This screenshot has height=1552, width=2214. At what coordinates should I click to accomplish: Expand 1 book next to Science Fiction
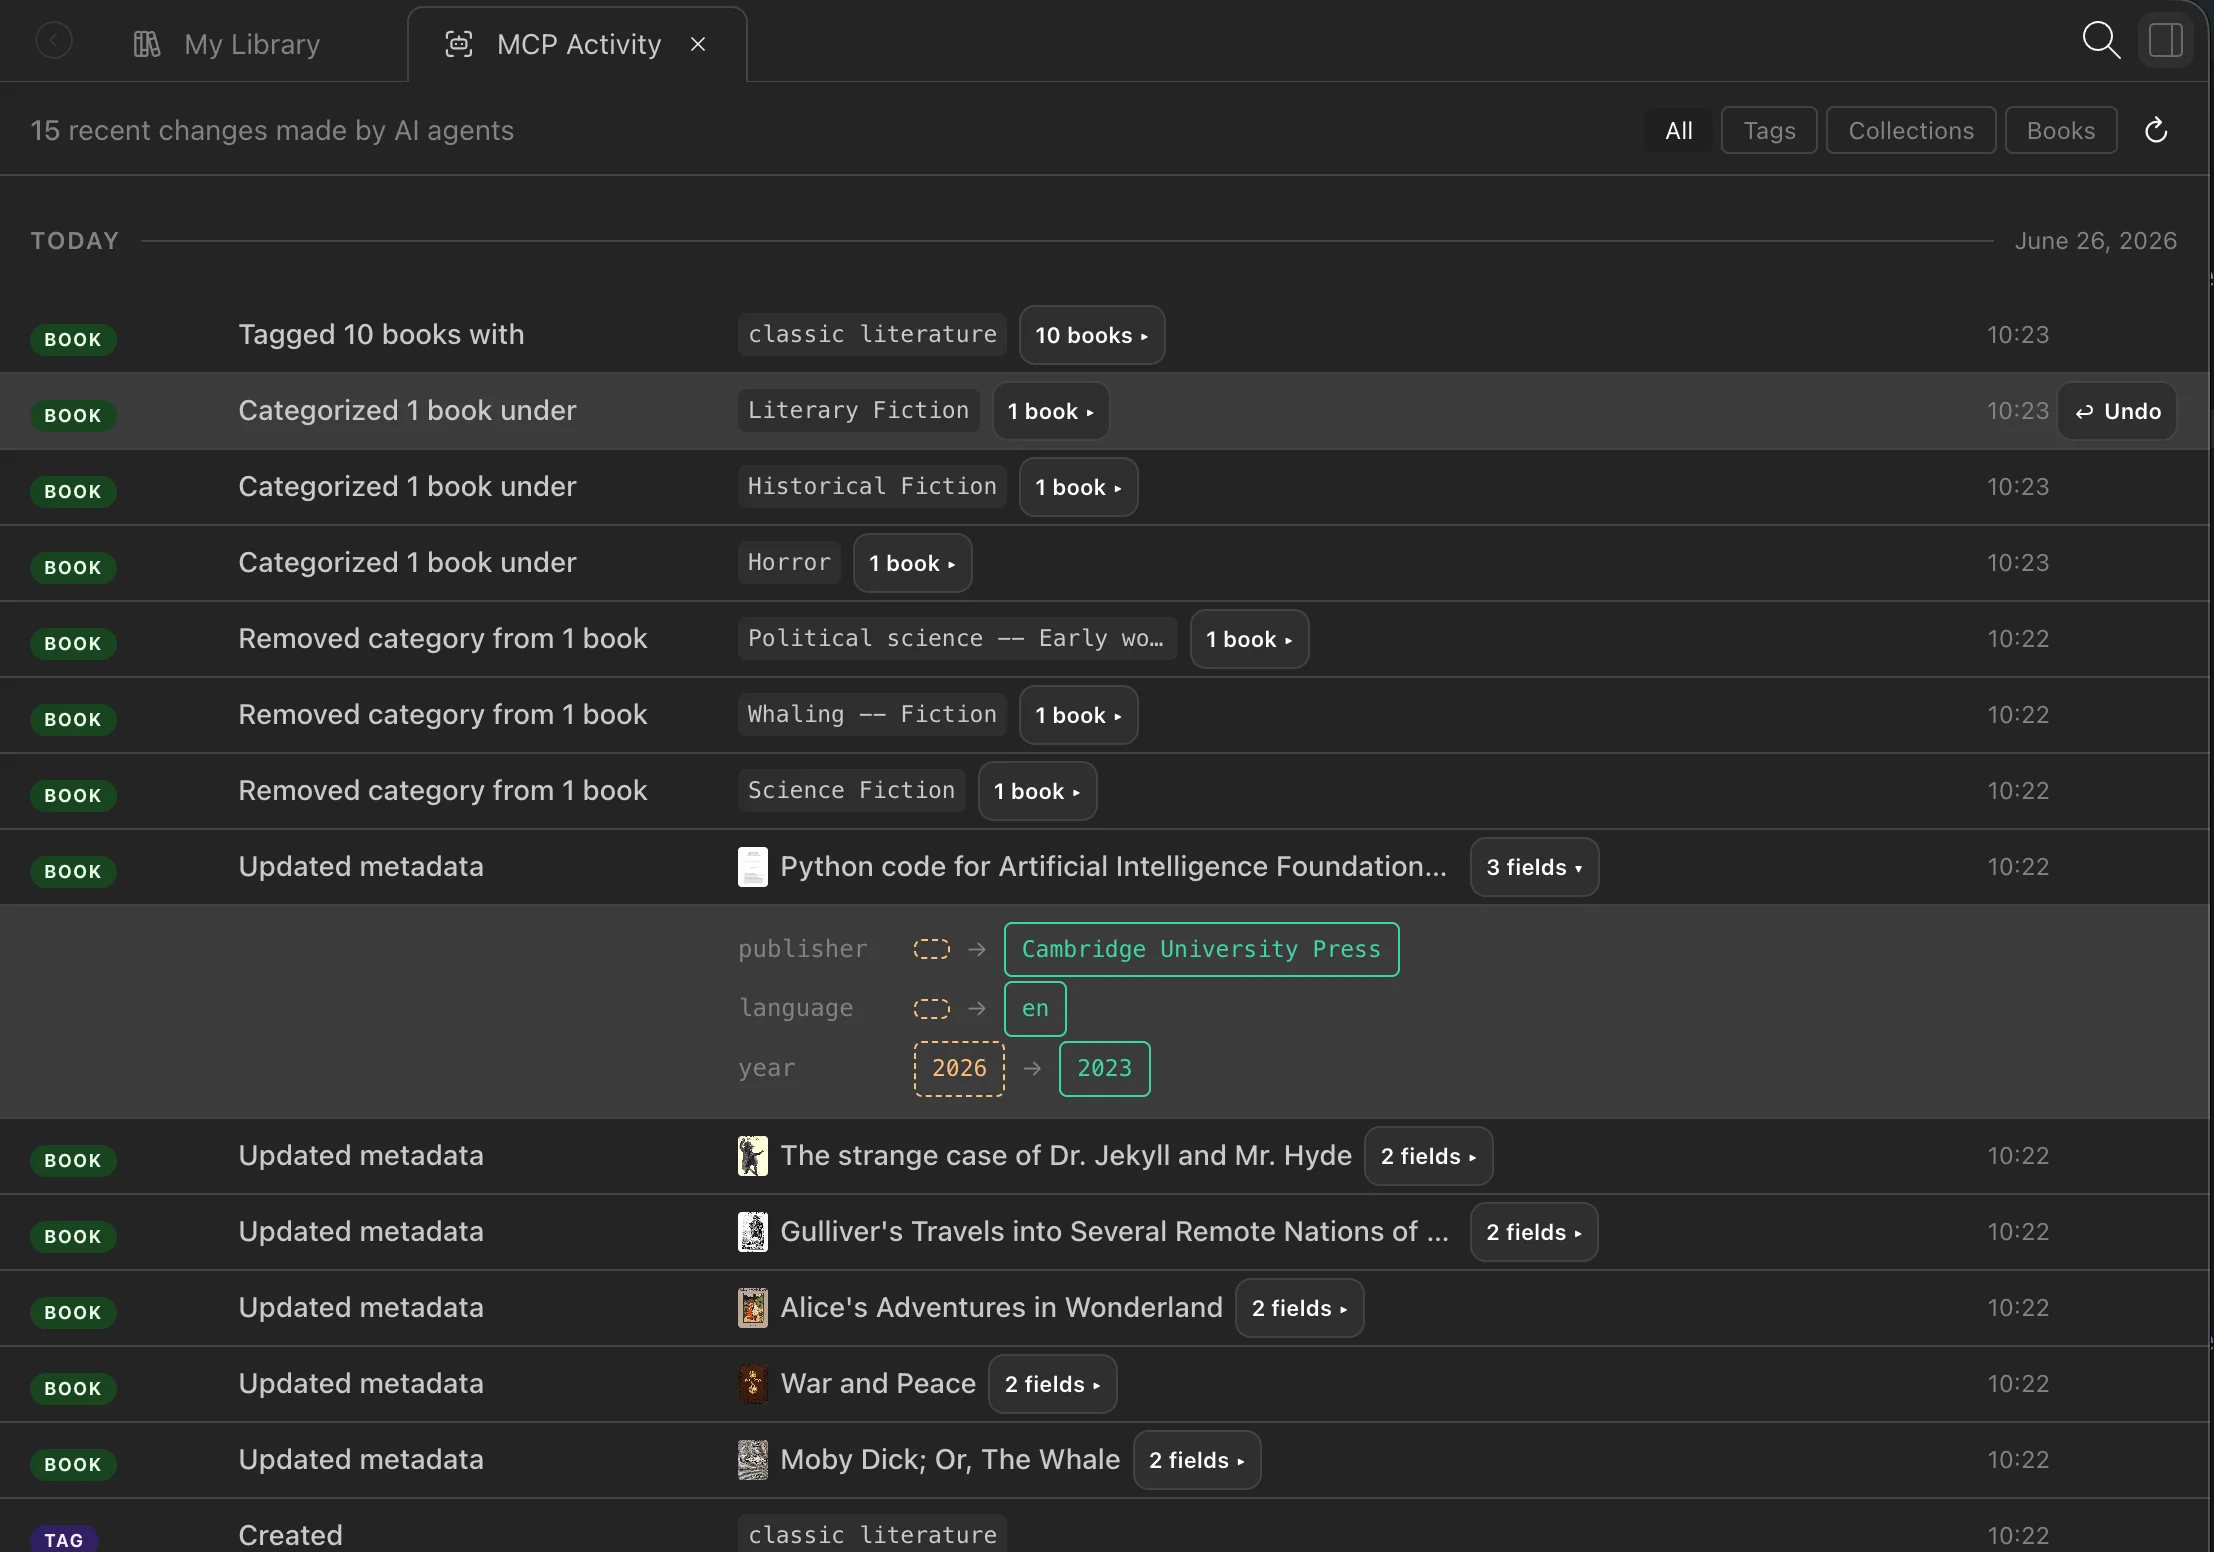pos(1038,791)
